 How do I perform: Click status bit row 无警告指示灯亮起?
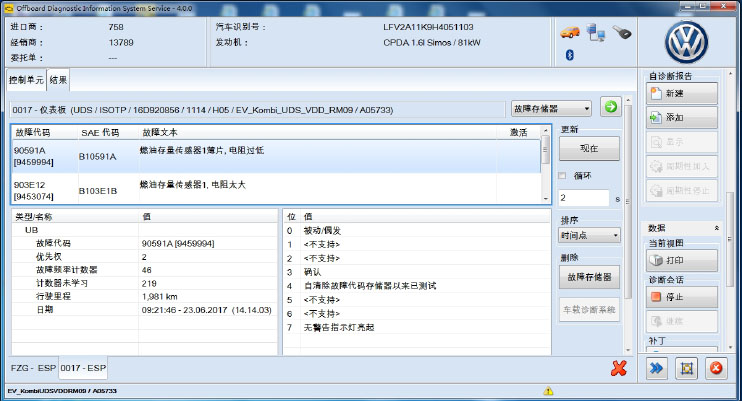(417, 327)
